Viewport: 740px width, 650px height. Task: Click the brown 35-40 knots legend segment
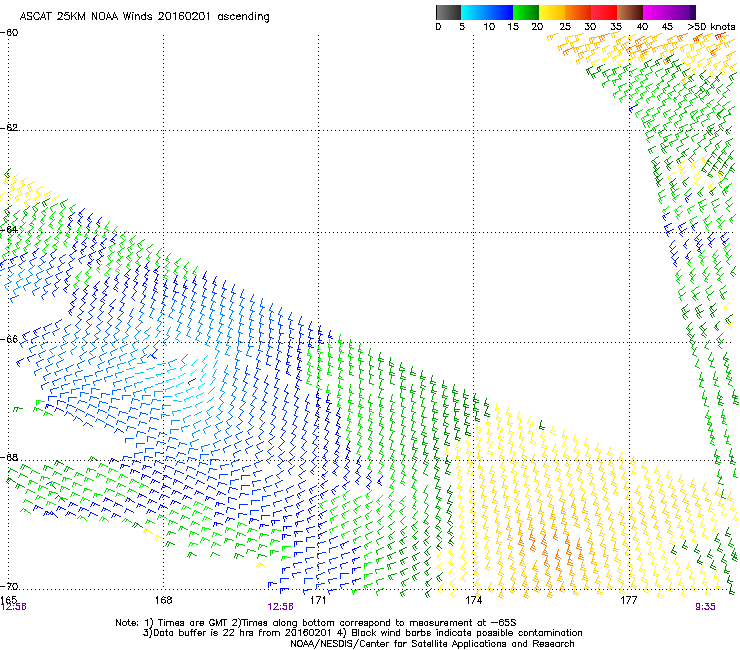click(x=630, y=12)
